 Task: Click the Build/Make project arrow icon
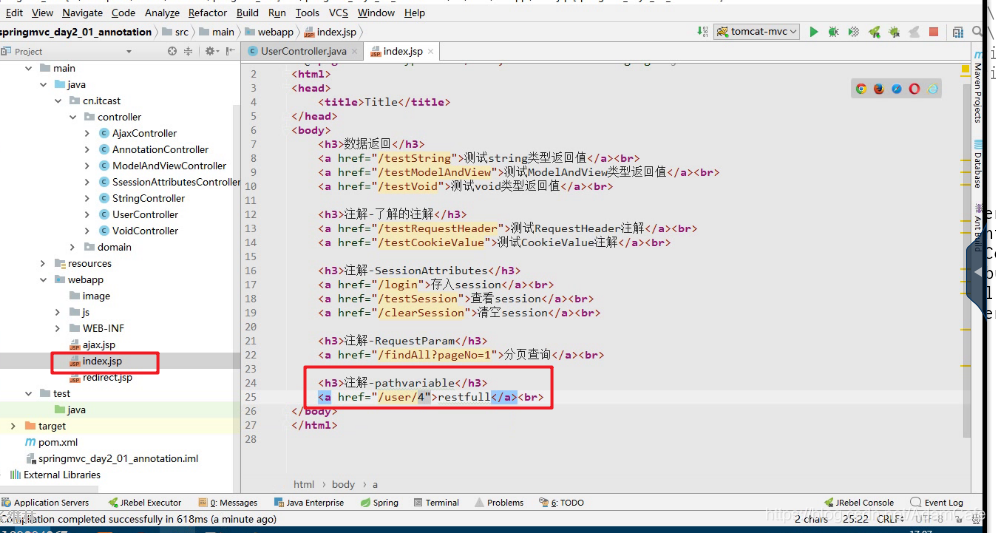tap(702, 31)
